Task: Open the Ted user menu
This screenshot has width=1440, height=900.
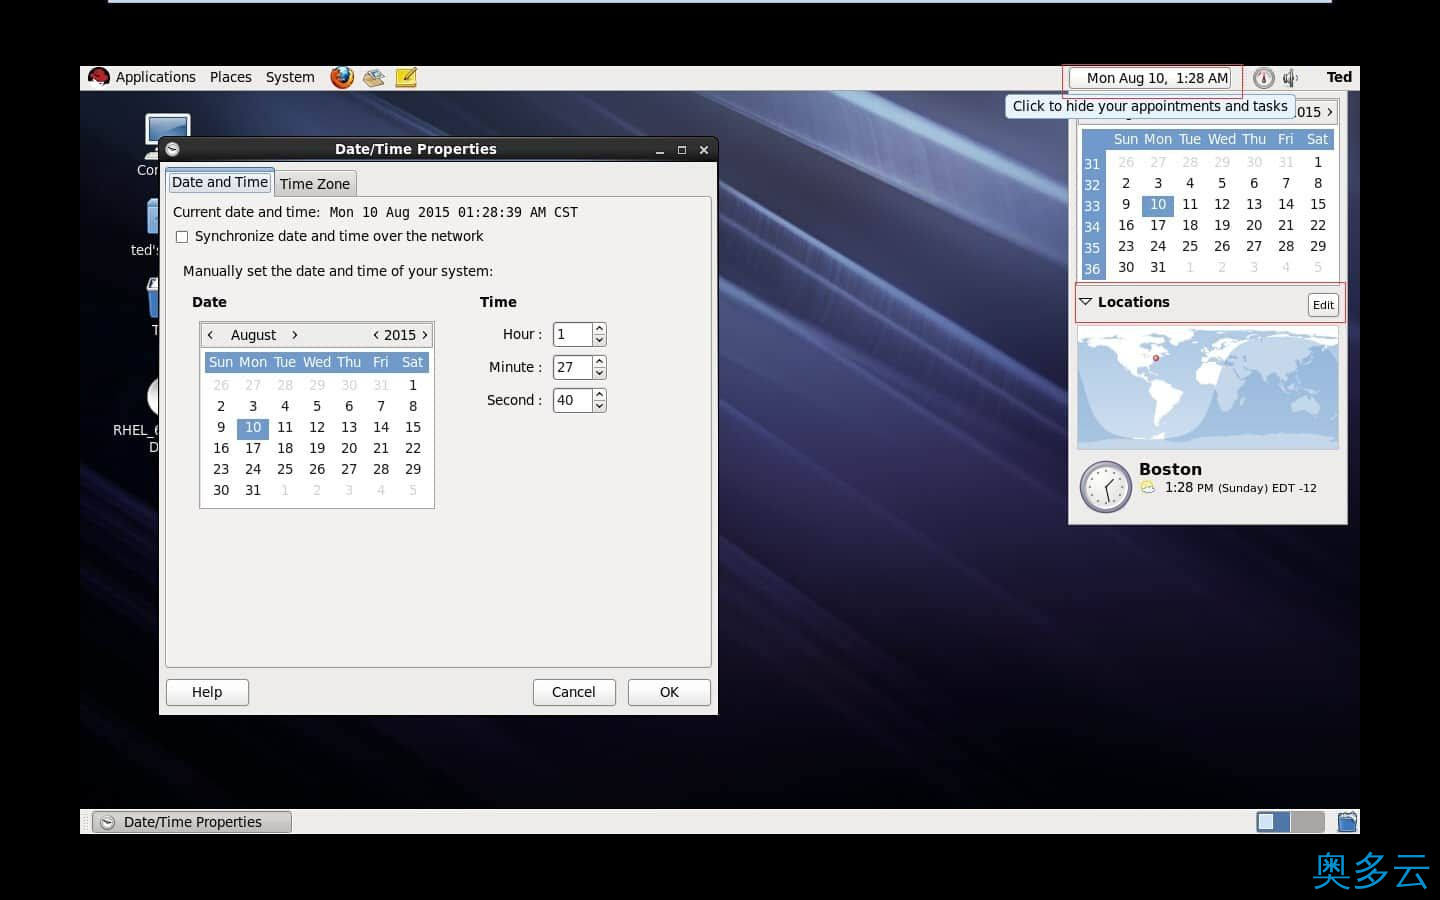Action: point(1339,77)
